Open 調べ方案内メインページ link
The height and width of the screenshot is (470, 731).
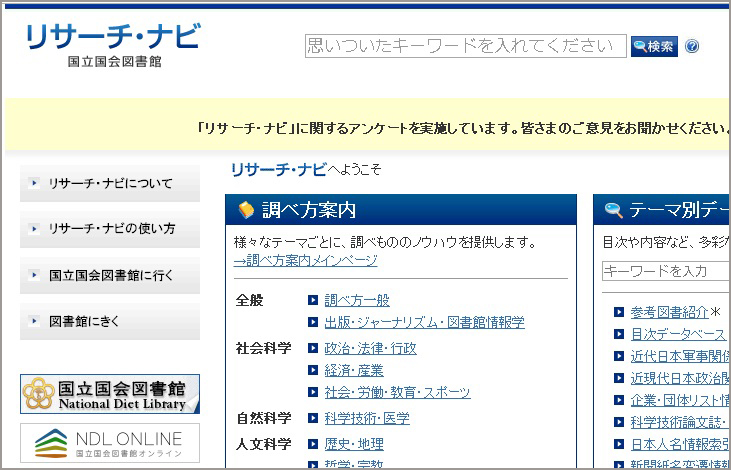306,260
